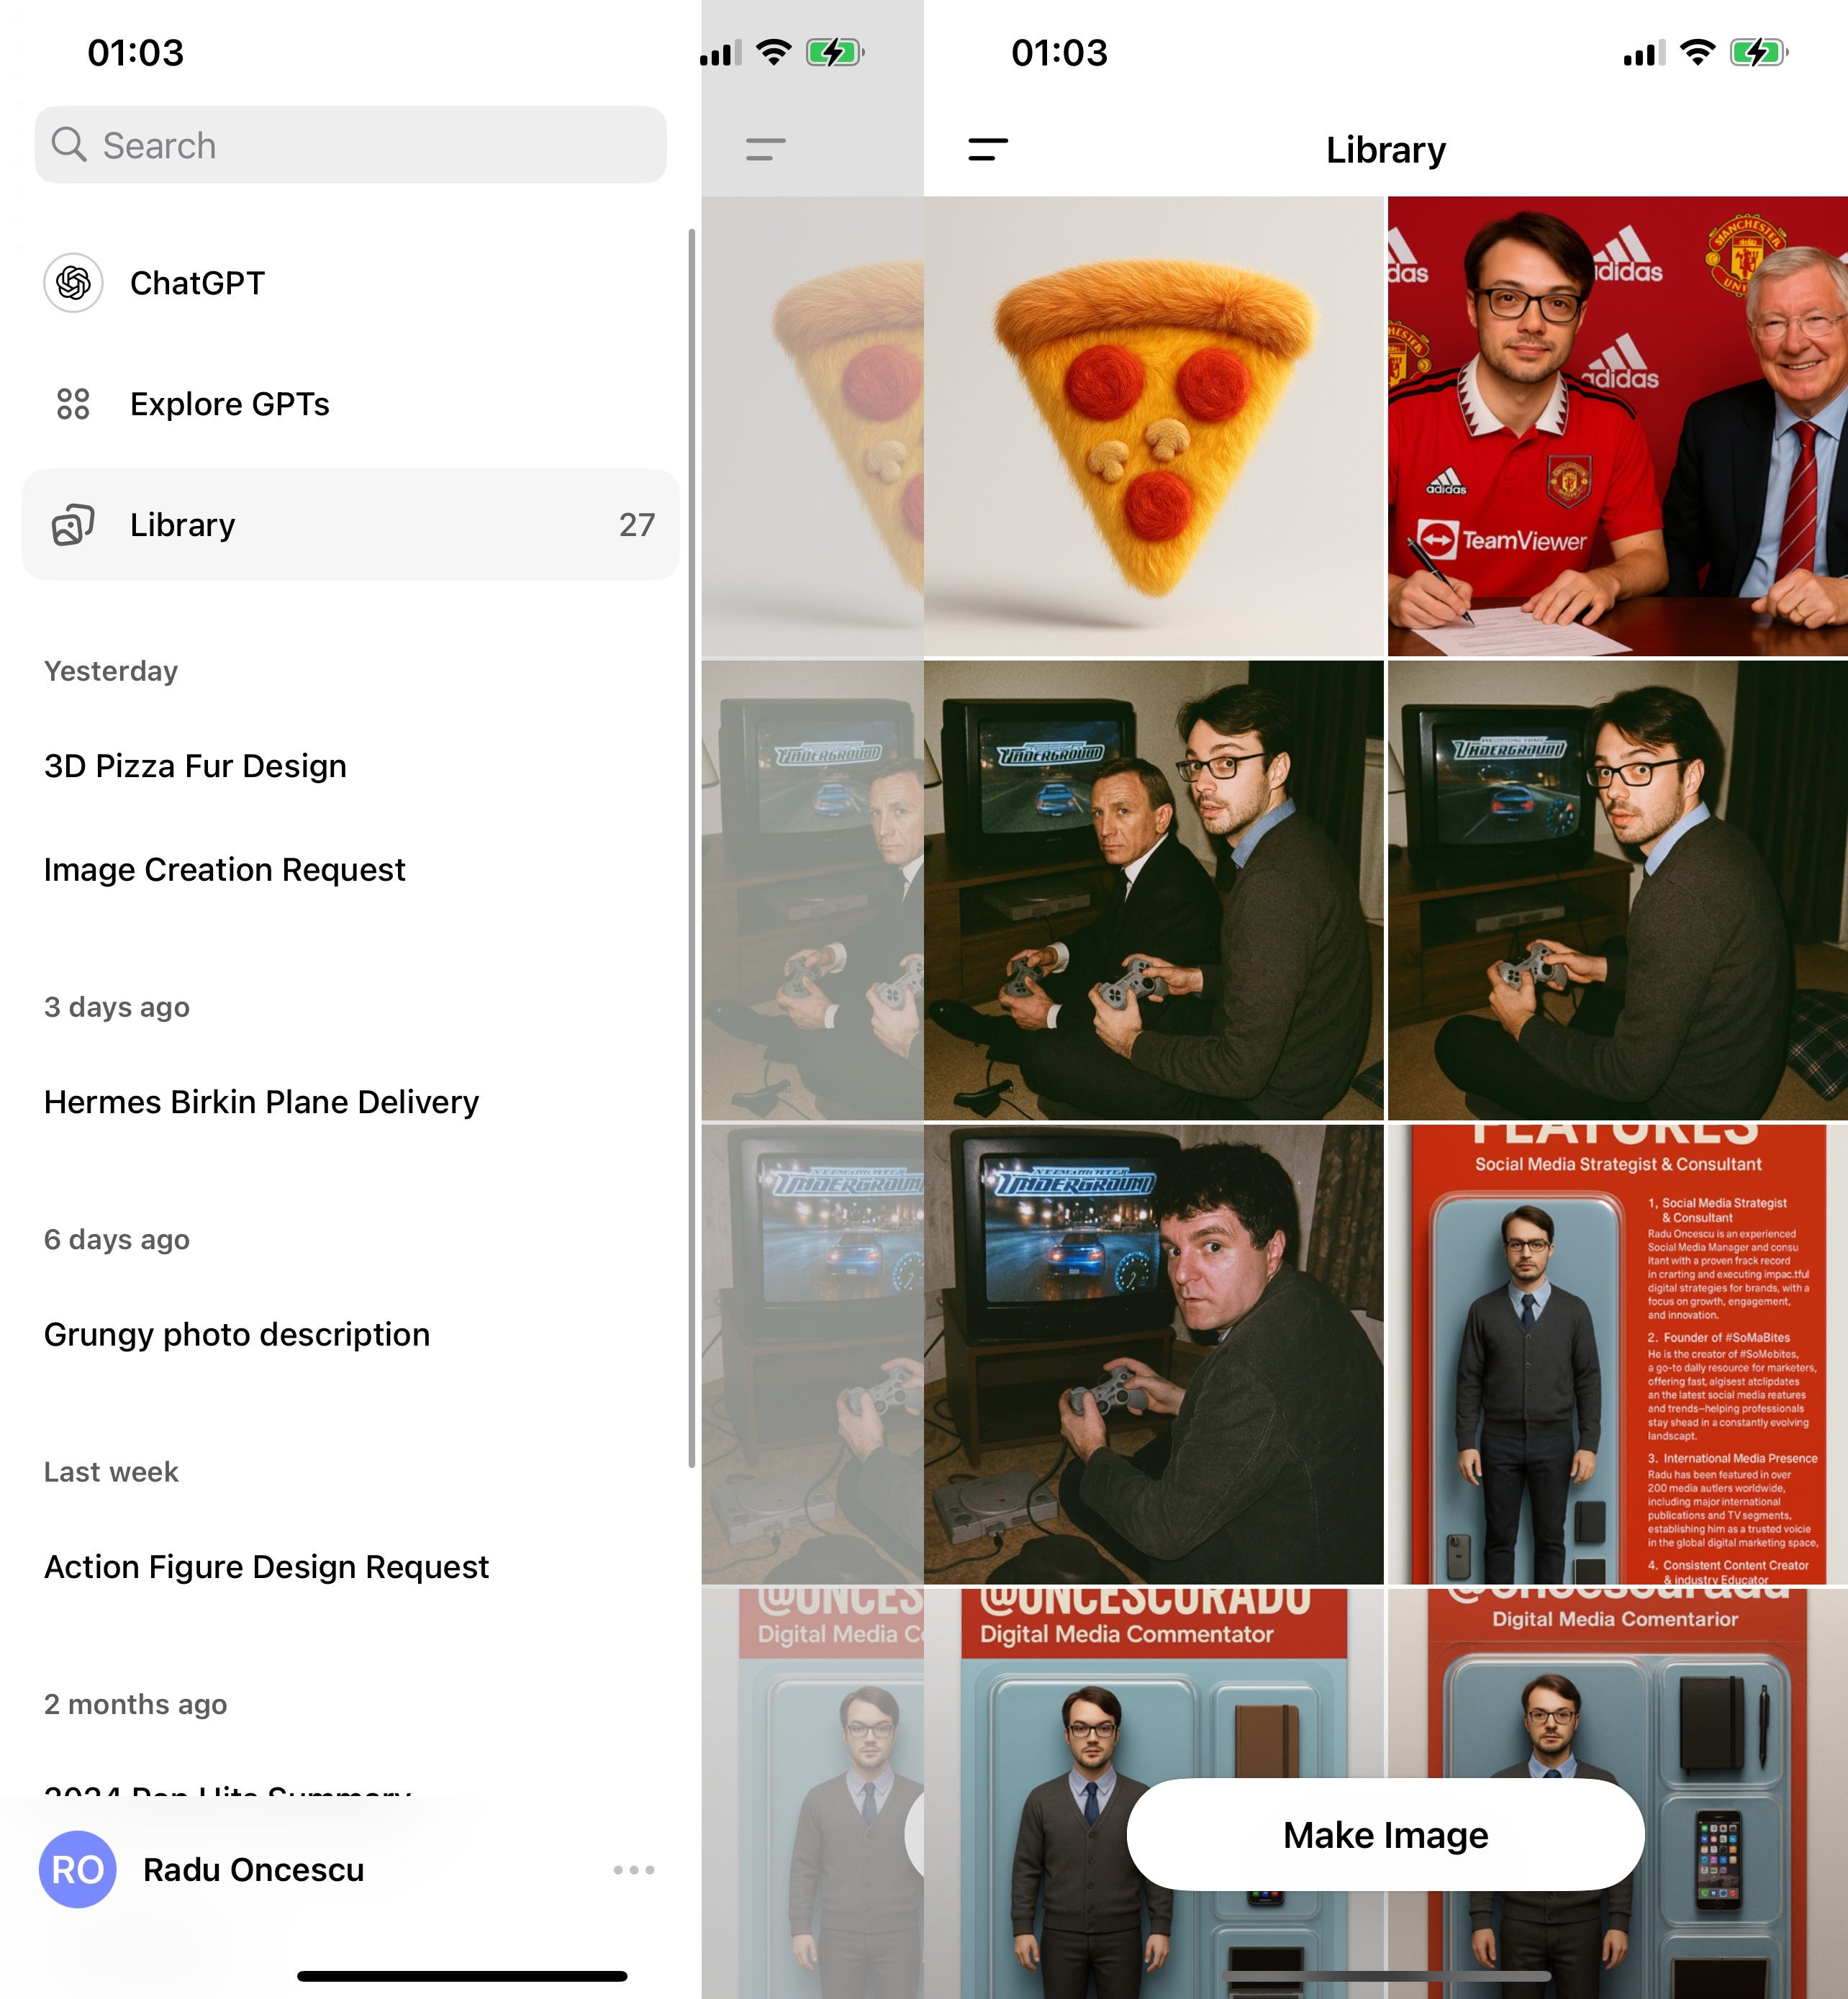The image size is (1848, 1999).
Task: Focus the Search field
Action: point(351,145)
